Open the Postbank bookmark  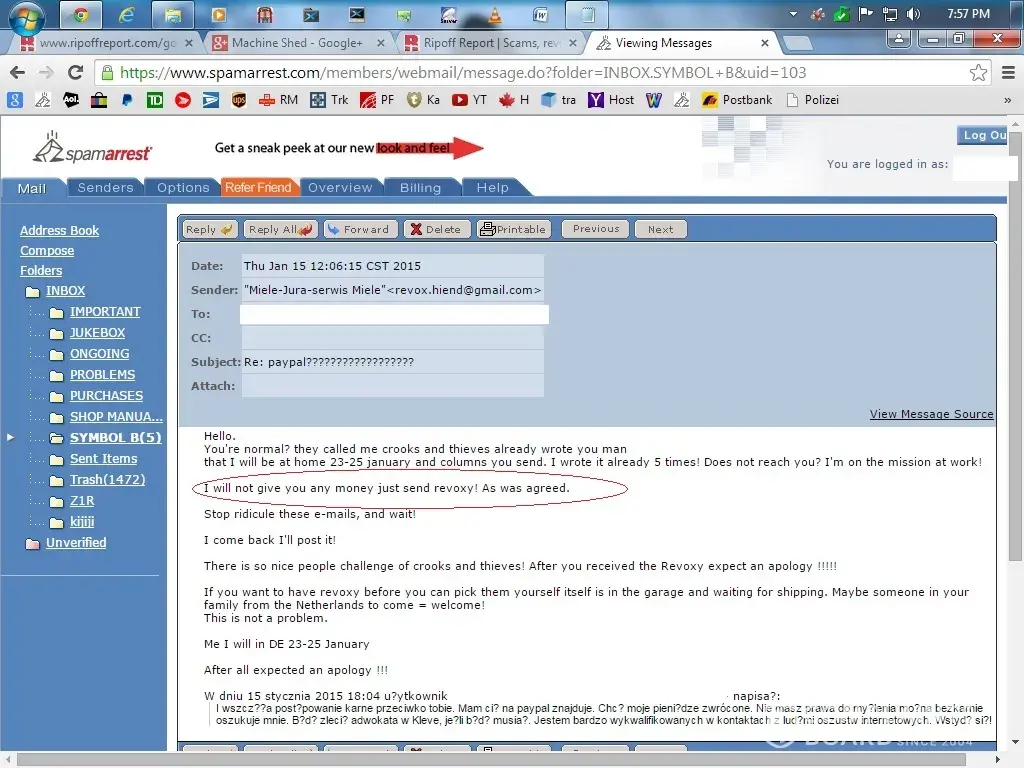click(737, 100)
